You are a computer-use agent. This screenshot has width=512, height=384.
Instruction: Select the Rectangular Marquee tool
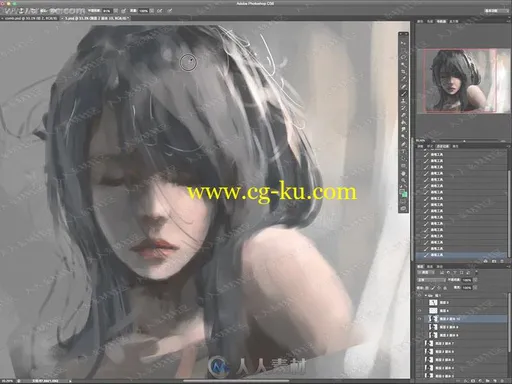tap(403, 50)
